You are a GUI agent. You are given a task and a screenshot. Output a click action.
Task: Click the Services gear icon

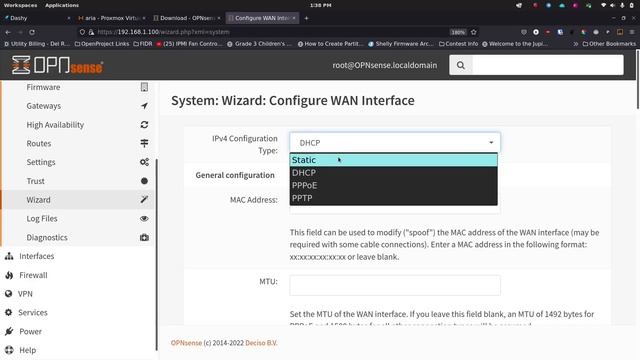coord(9,313)
